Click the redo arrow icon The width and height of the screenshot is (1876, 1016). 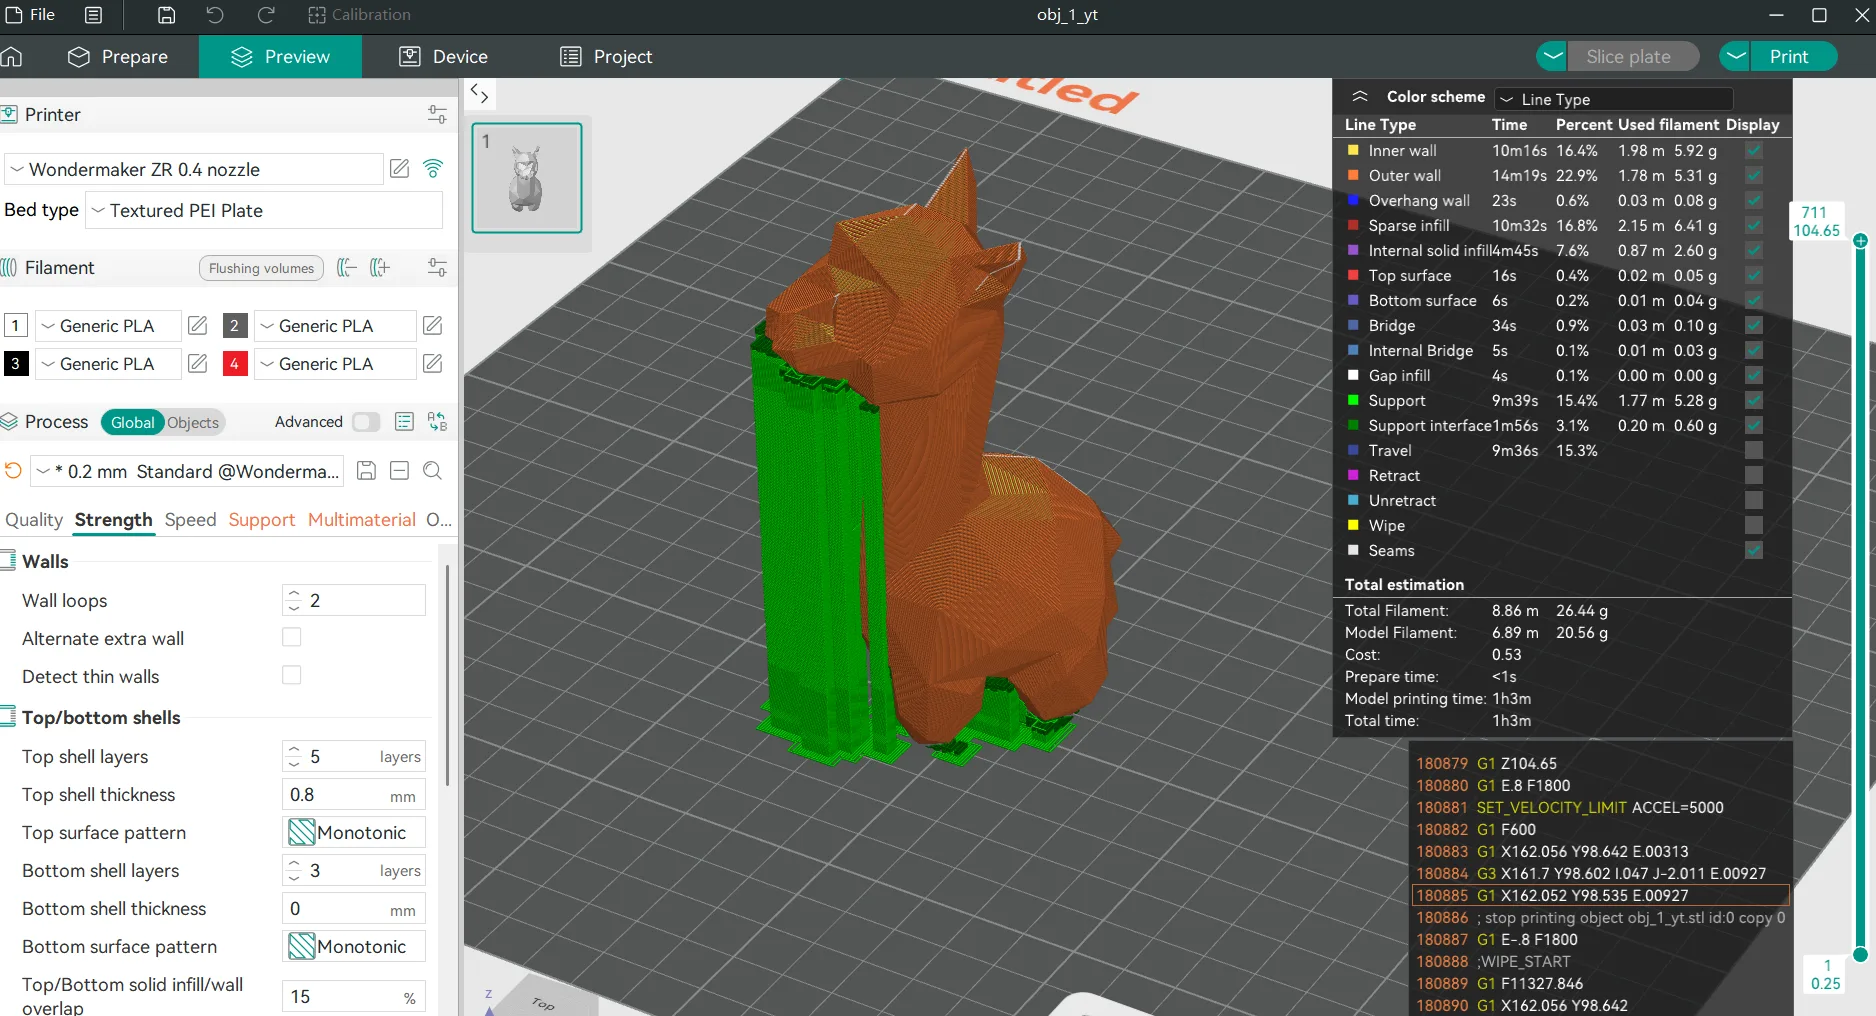(x=265, y=15)
